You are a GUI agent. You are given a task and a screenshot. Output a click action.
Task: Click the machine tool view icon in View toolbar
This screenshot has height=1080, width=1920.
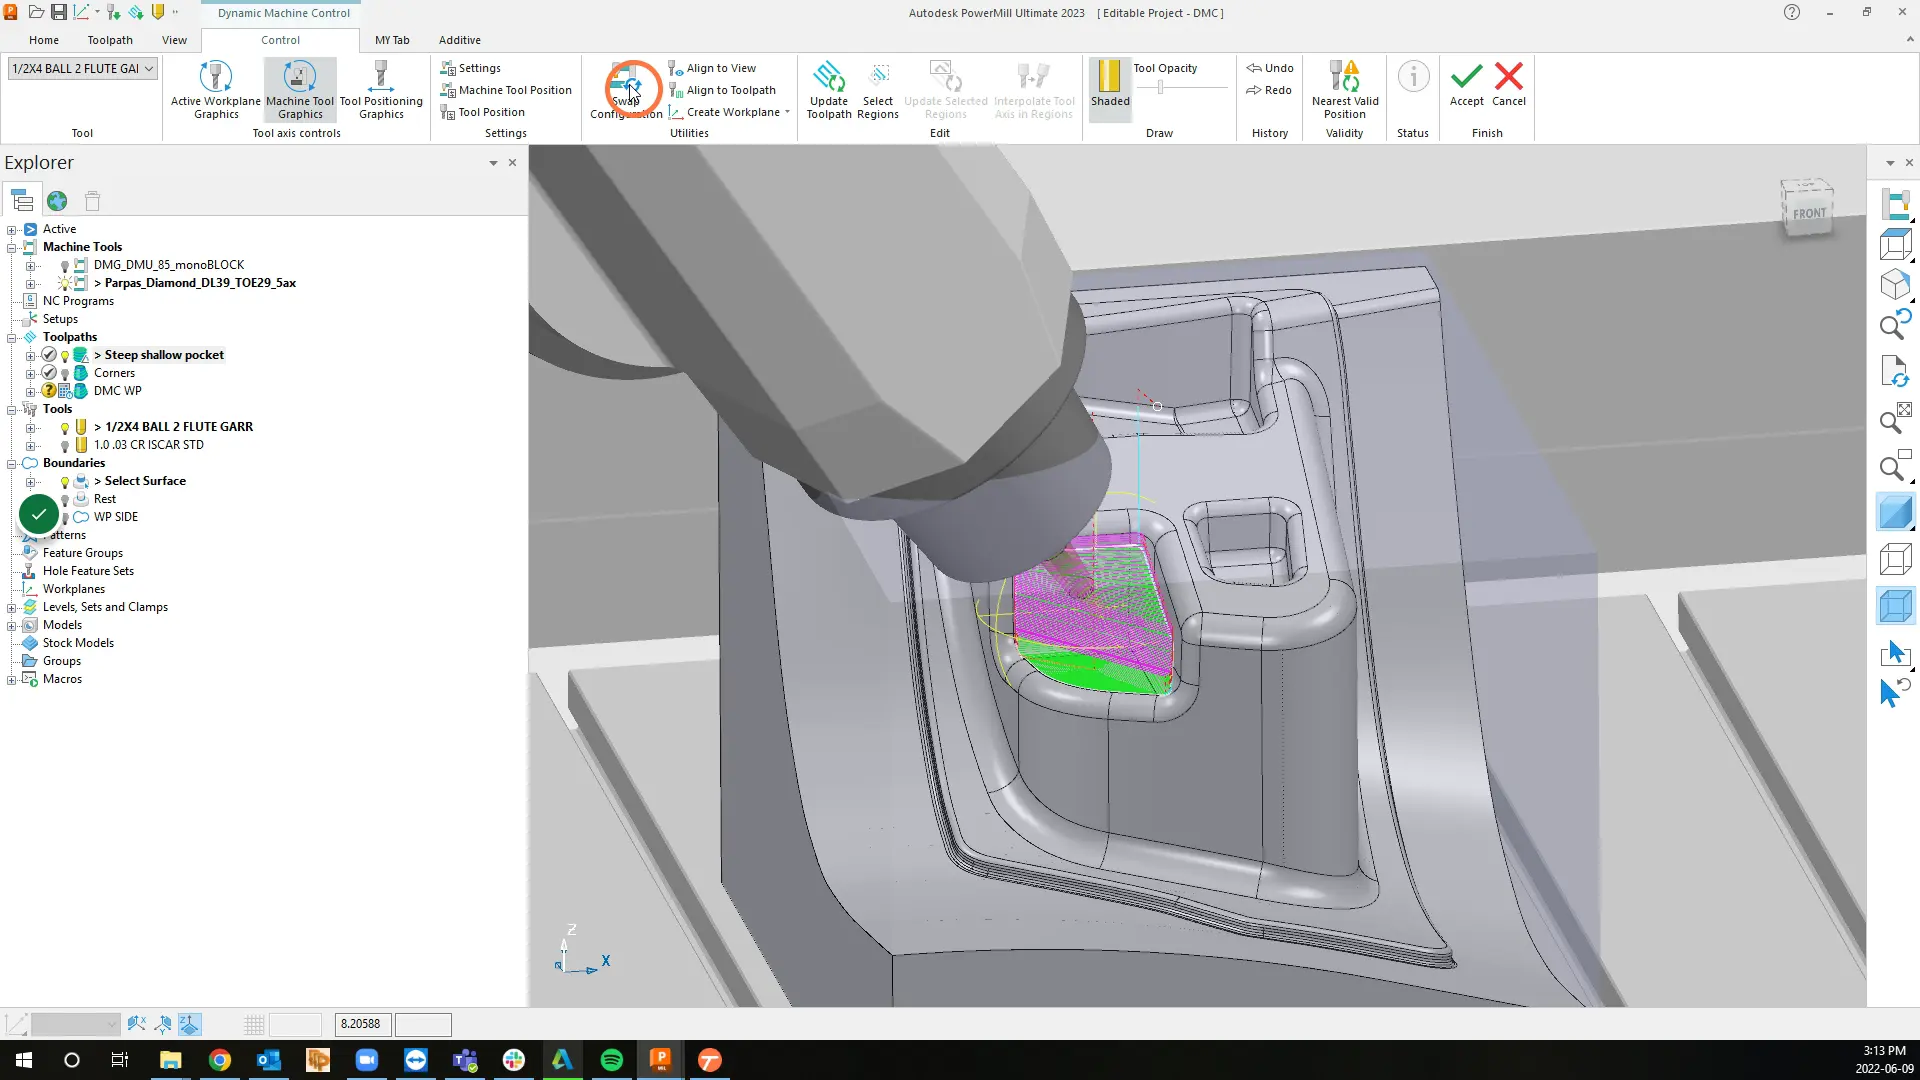click(x=1896, y=204)
